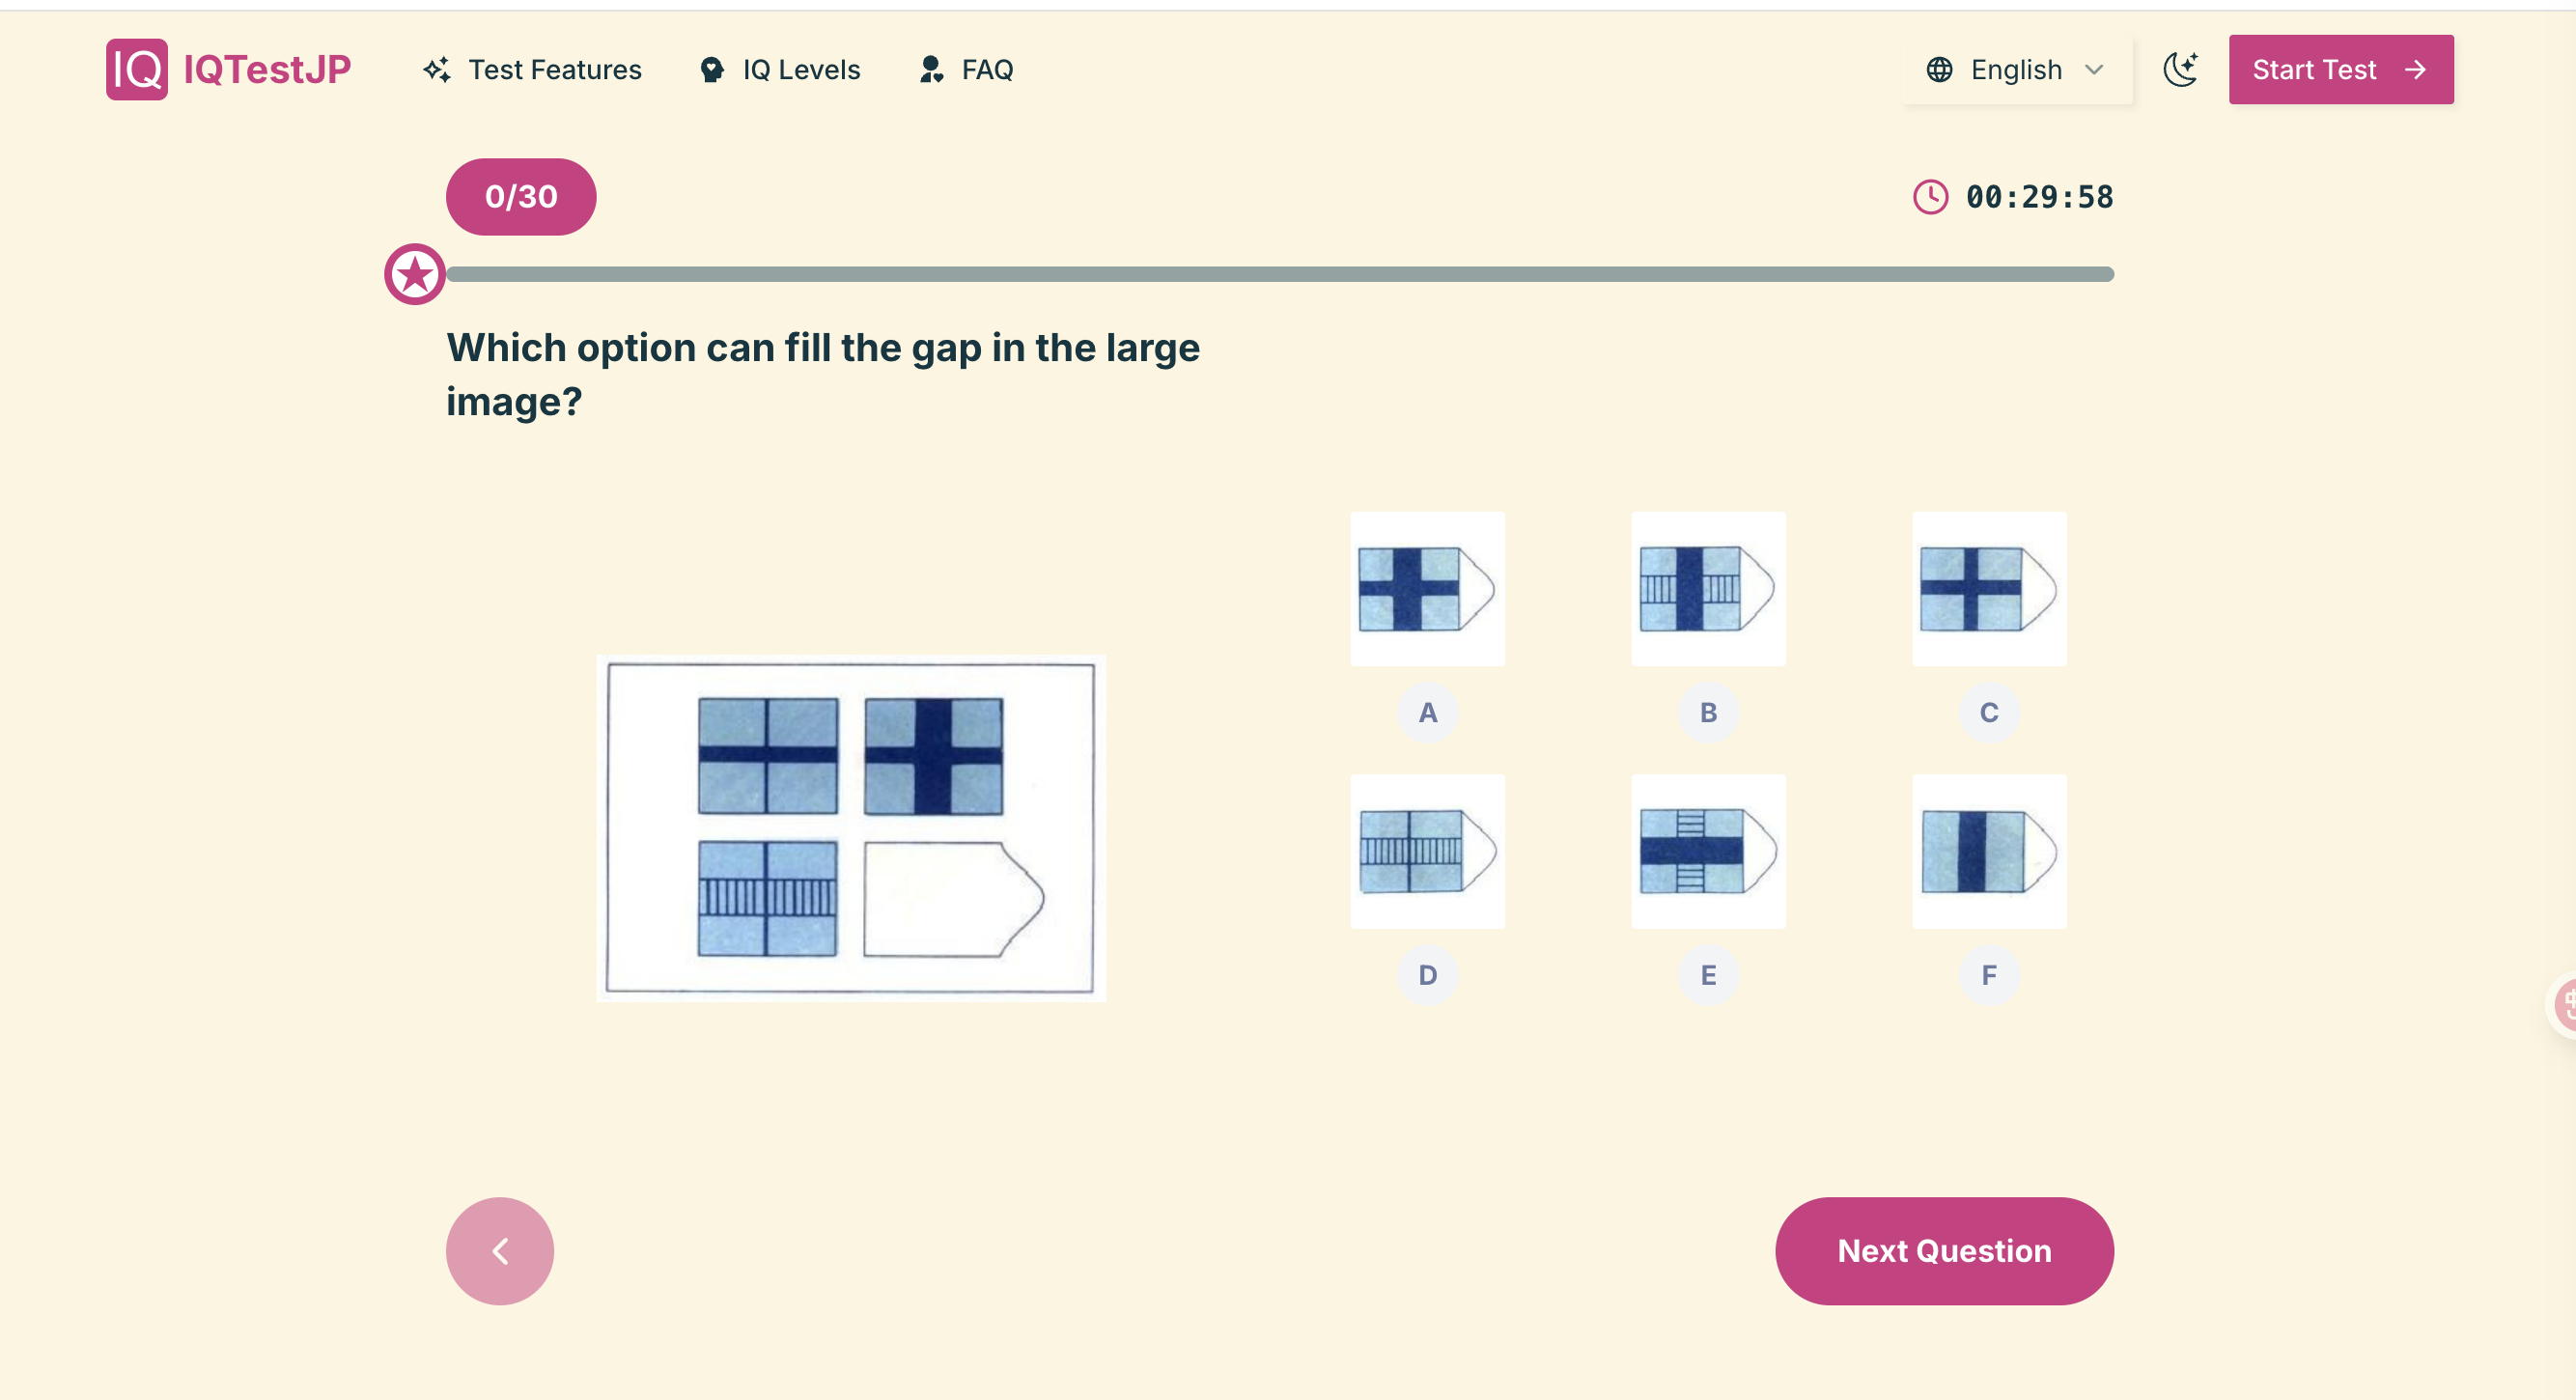Screen dimensions: 2576x1400
Task: Click the IQTestJP logo icon
Action: click(137, 69)
